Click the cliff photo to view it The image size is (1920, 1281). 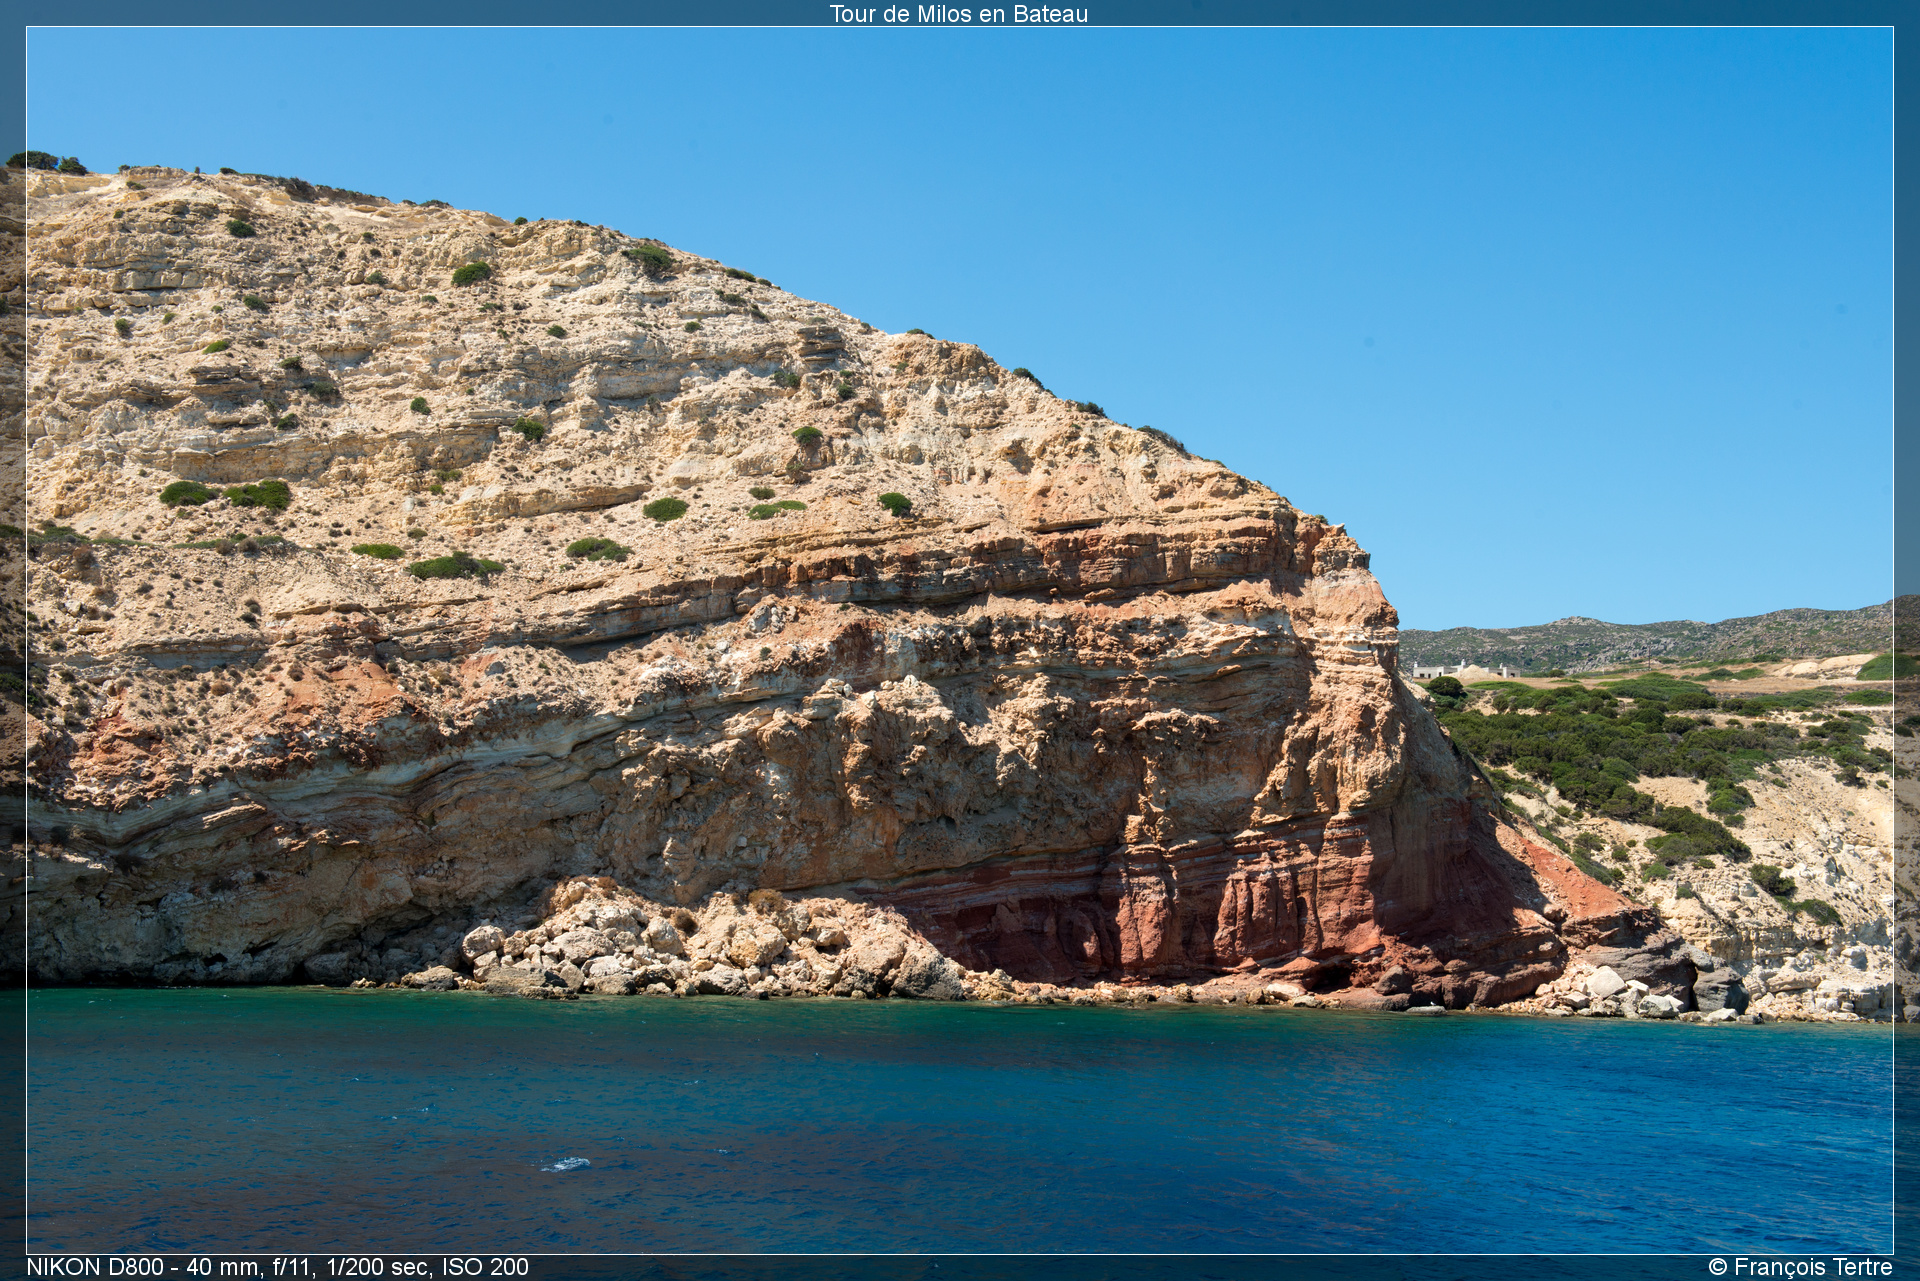point(960,640)
